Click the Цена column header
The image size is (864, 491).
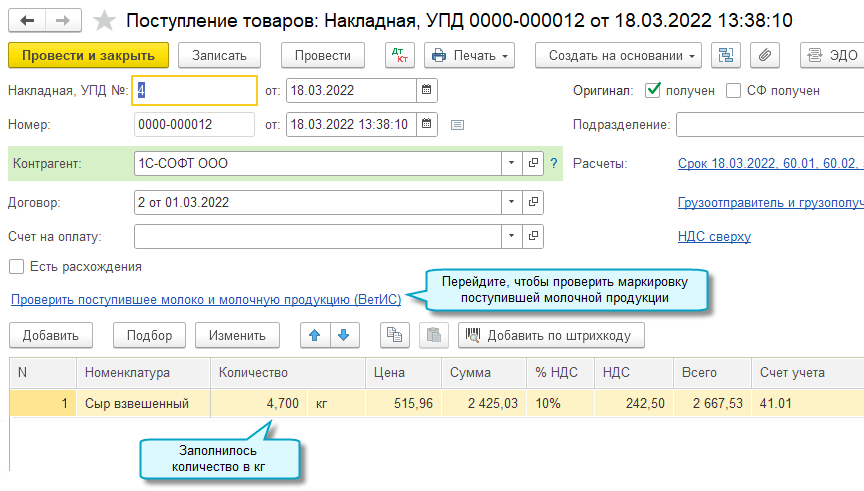click(403, 373)
